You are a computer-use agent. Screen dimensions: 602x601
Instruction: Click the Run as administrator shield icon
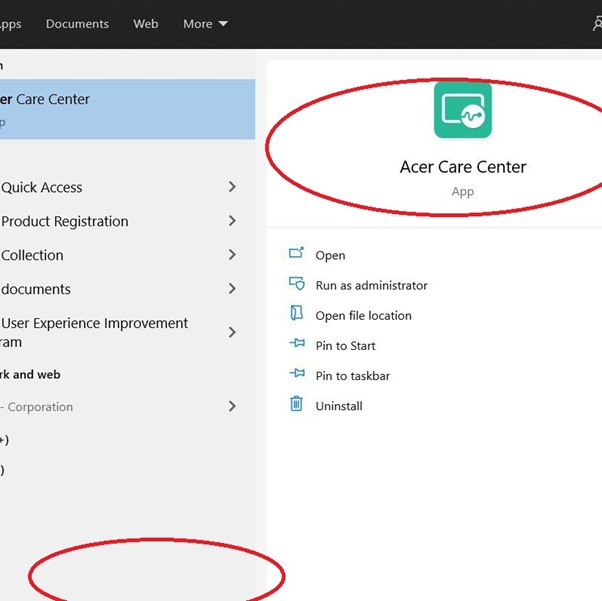(x=296, y=285)
